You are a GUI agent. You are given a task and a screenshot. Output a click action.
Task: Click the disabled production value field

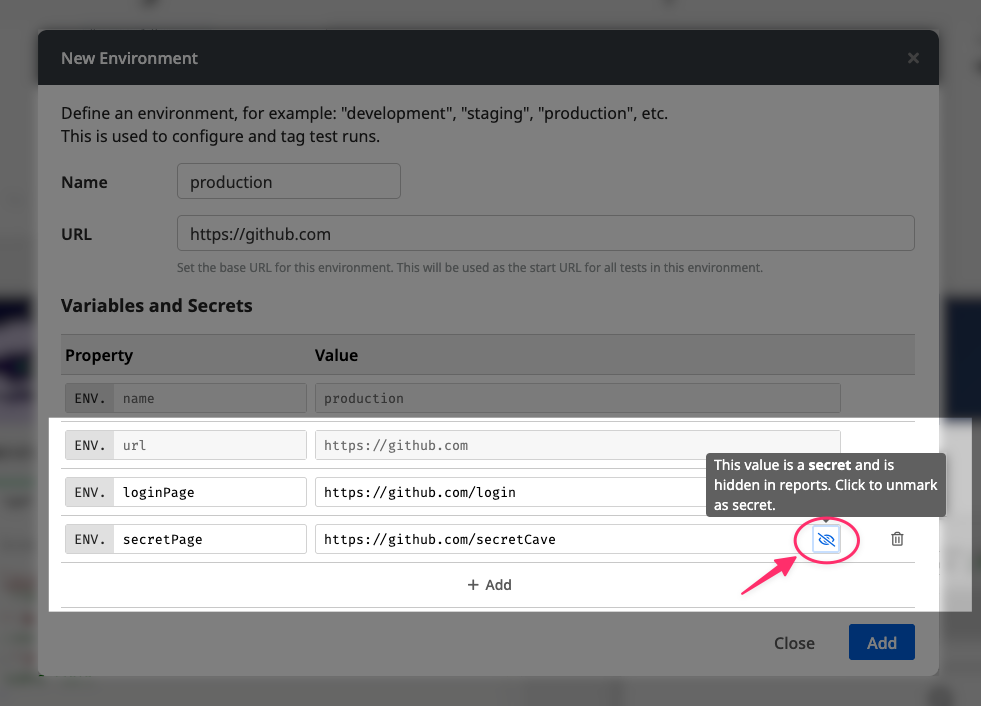point(577,398)
